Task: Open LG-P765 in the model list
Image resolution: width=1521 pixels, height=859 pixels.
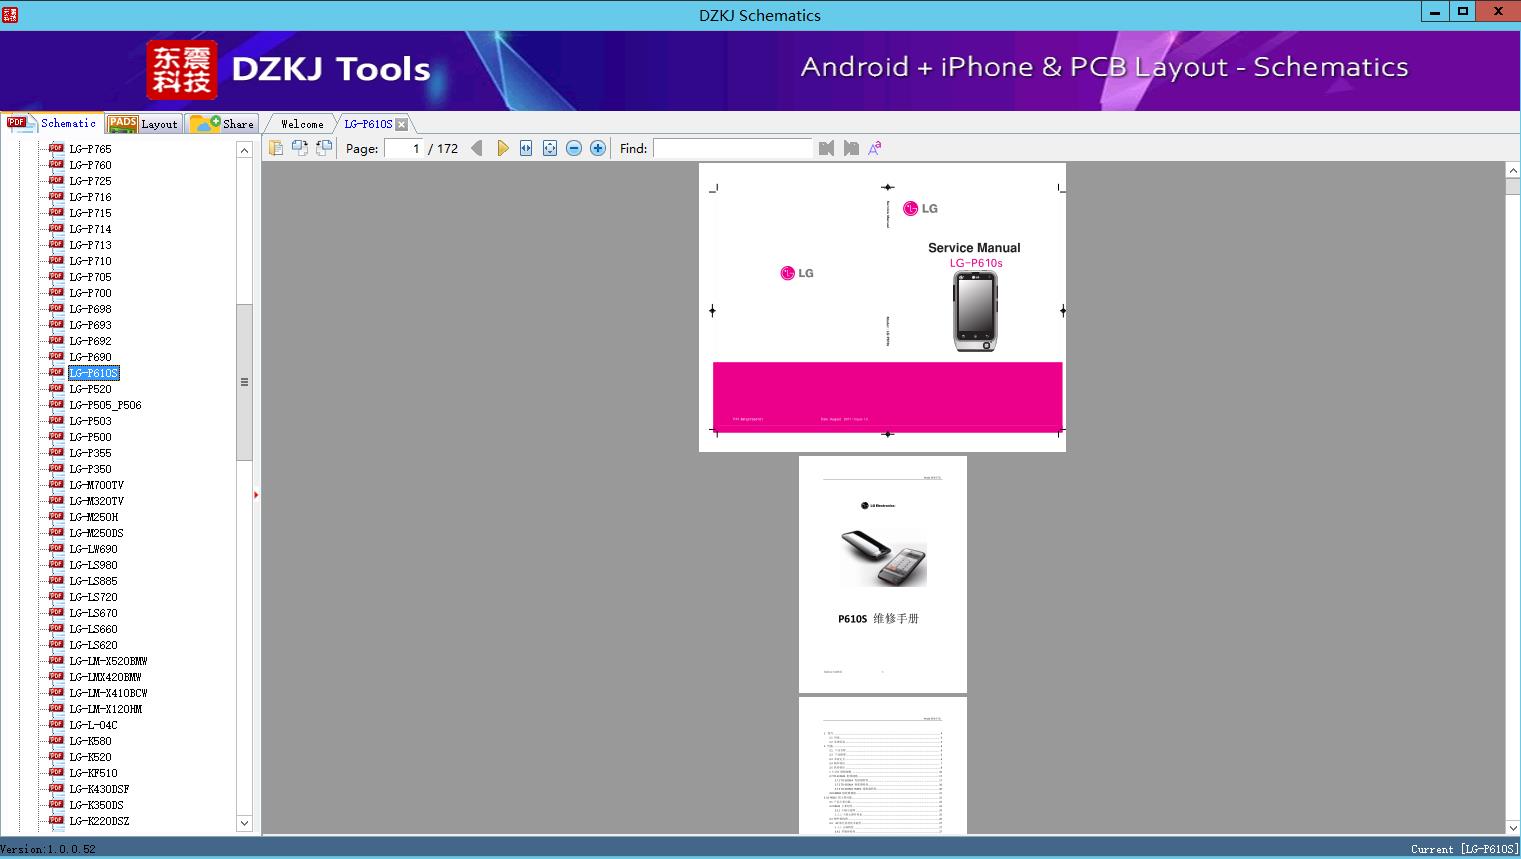Action: [x=90, y=149]
